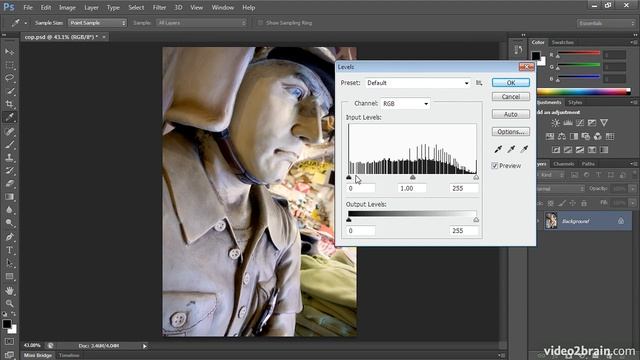This screenshot has height=360, width=640.
Task: Add a Curves adjustment from Adjustments panel
Action: (x=580, y=123)
